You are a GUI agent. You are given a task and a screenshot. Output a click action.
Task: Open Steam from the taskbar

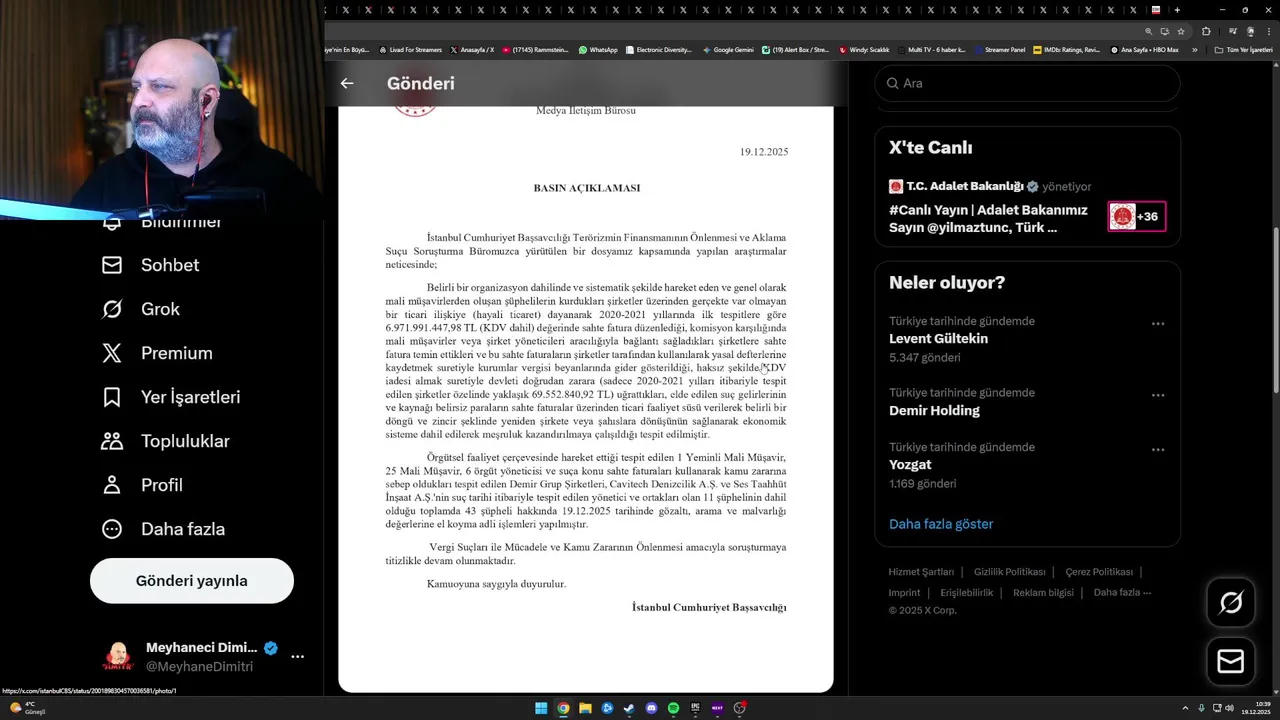tap(629, 708)
